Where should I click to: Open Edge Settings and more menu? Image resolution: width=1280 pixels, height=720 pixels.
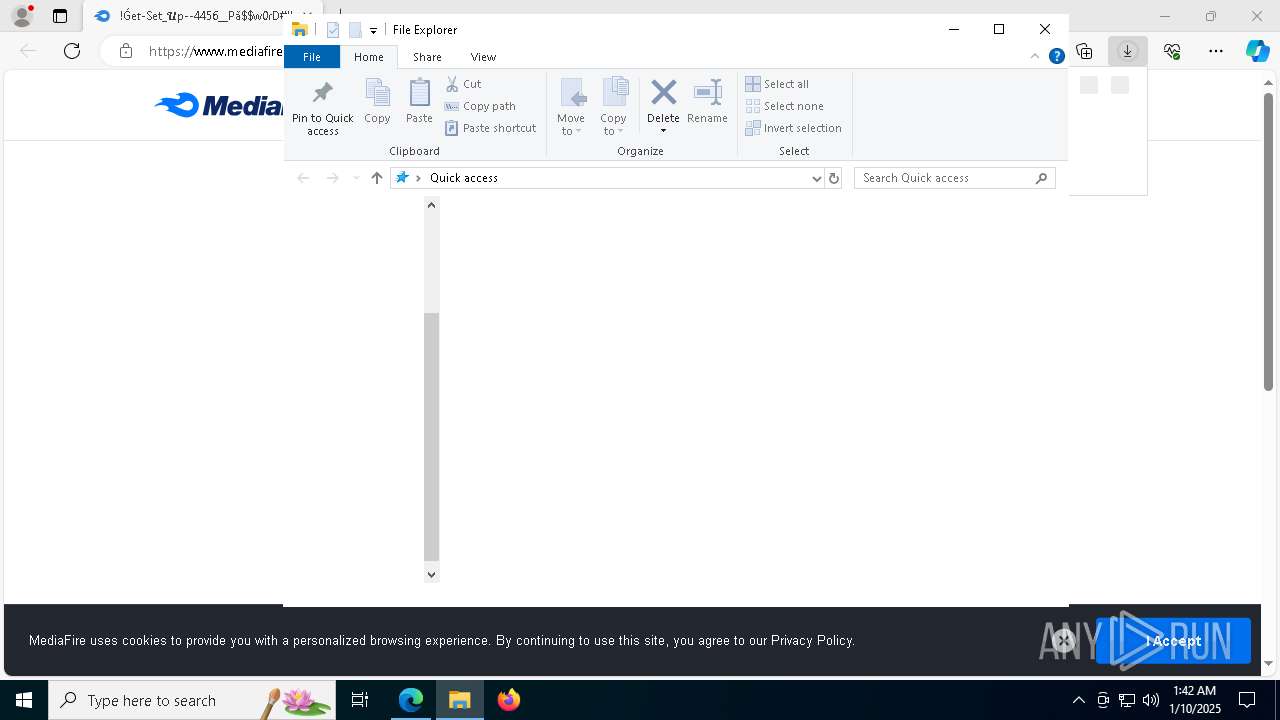[1216, 51]
